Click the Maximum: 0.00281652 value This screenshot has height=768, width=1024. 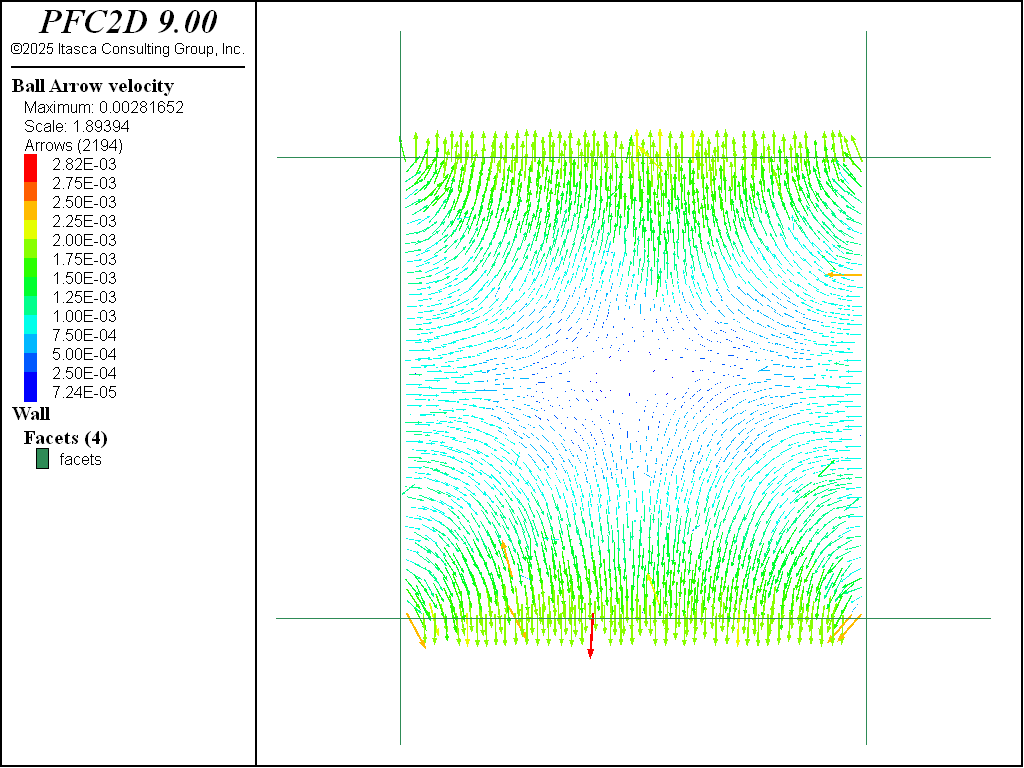(x=104, y=107)
